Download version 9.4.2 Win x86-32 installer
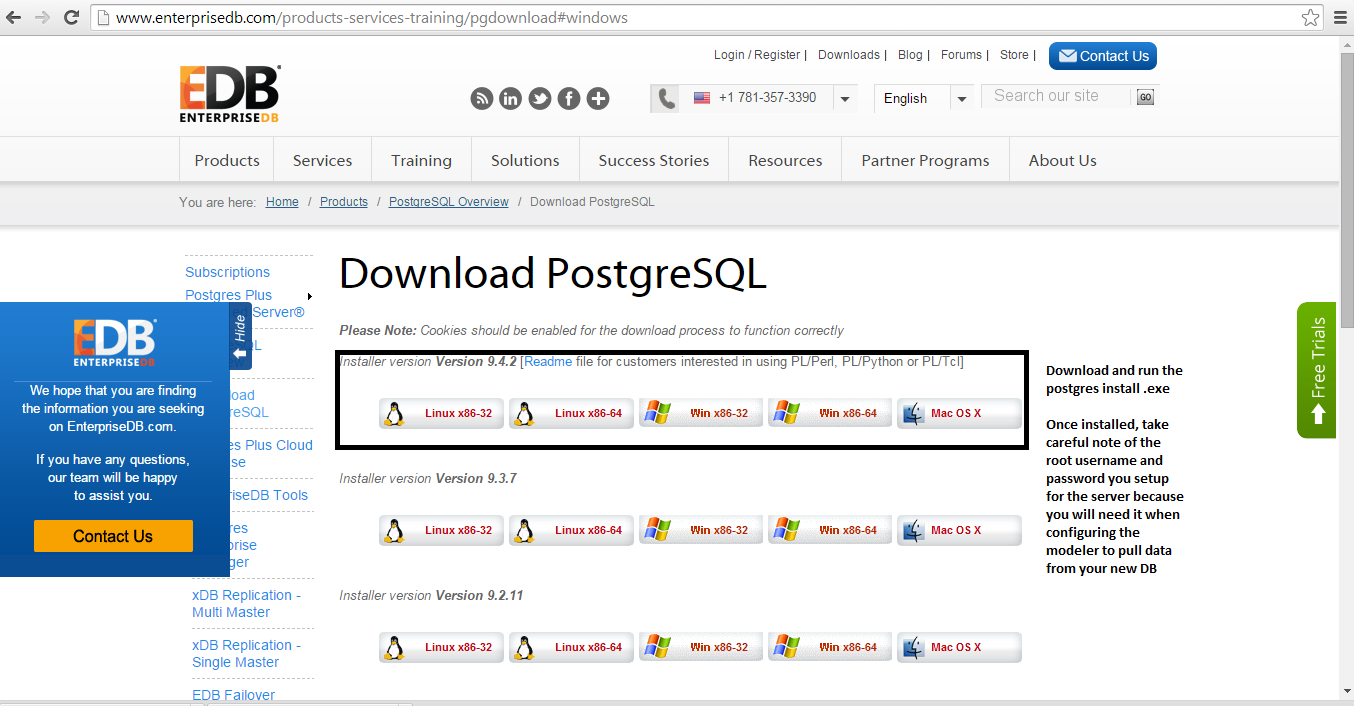The image size is (1359, 712). pos(701,413)
